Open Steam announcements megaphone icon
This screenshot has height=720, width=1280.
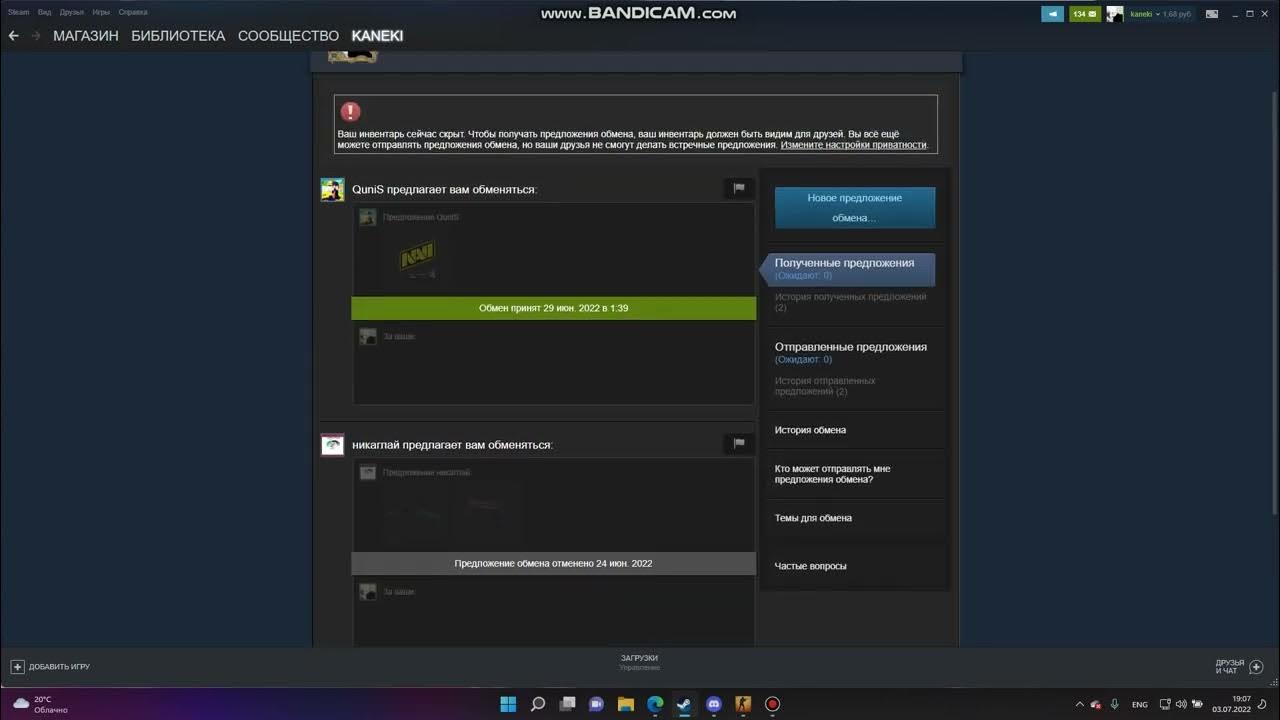pos(1052,14)
